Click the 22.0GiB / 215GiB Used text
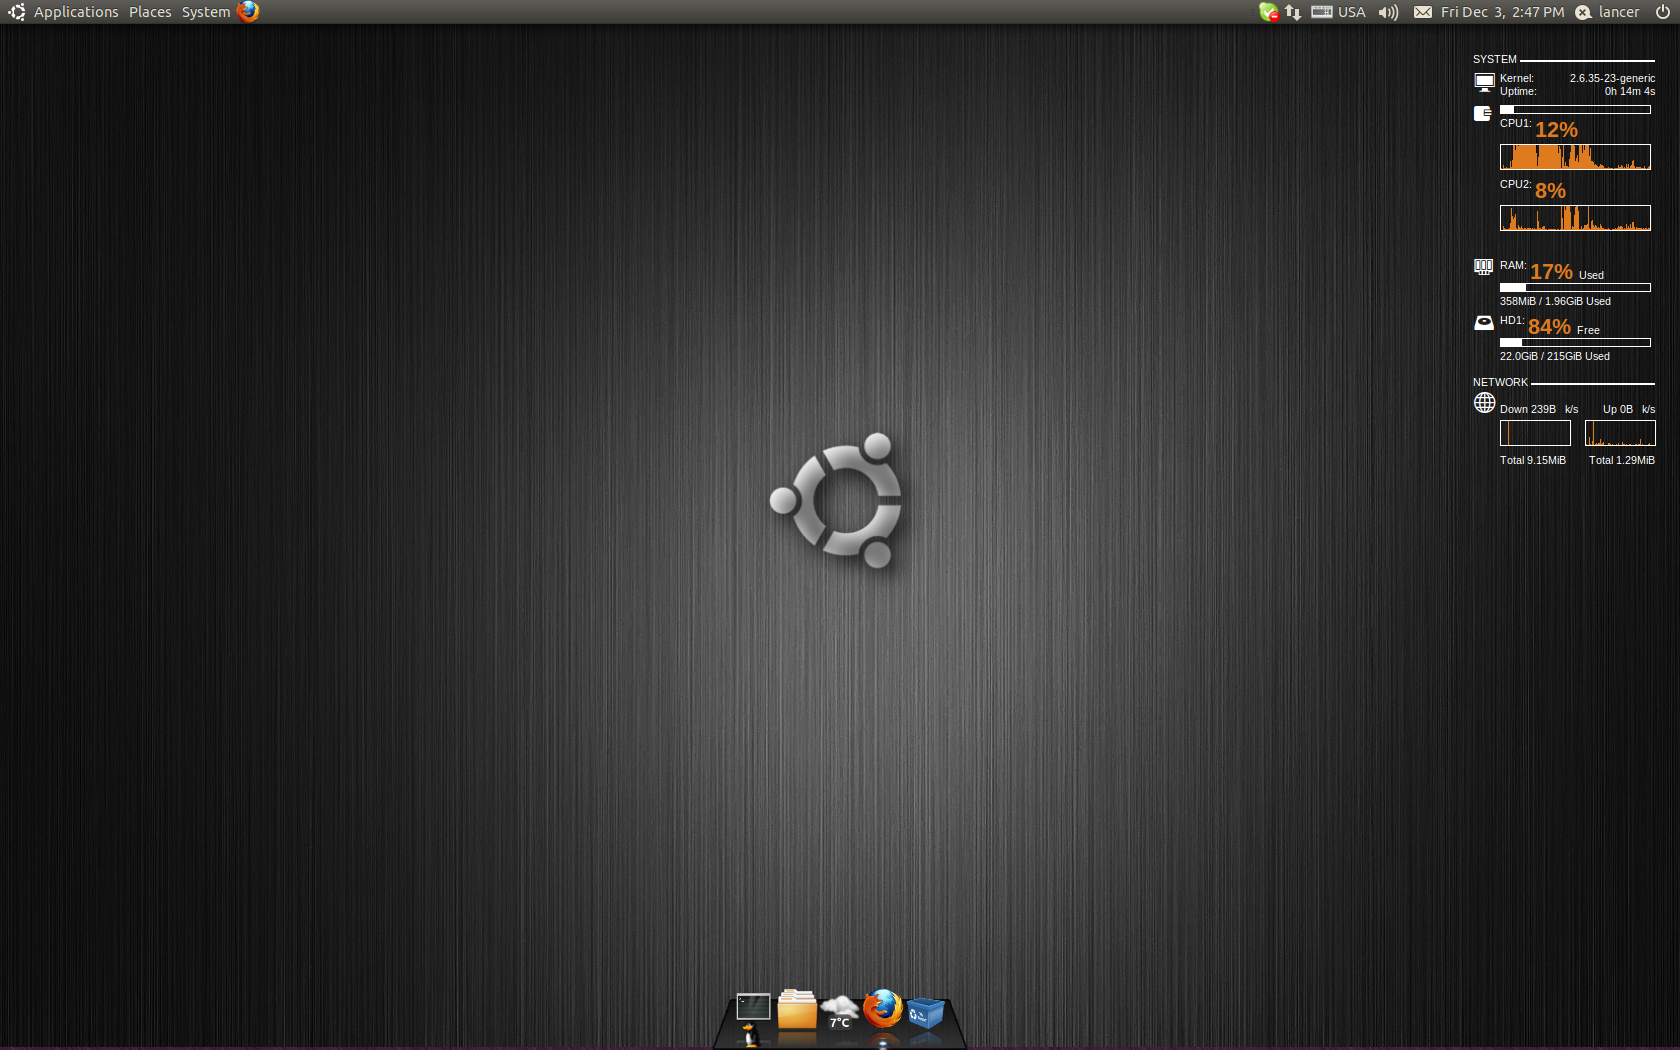The height and width of the screenshot is (1050, 1680). pos(1554,356)
